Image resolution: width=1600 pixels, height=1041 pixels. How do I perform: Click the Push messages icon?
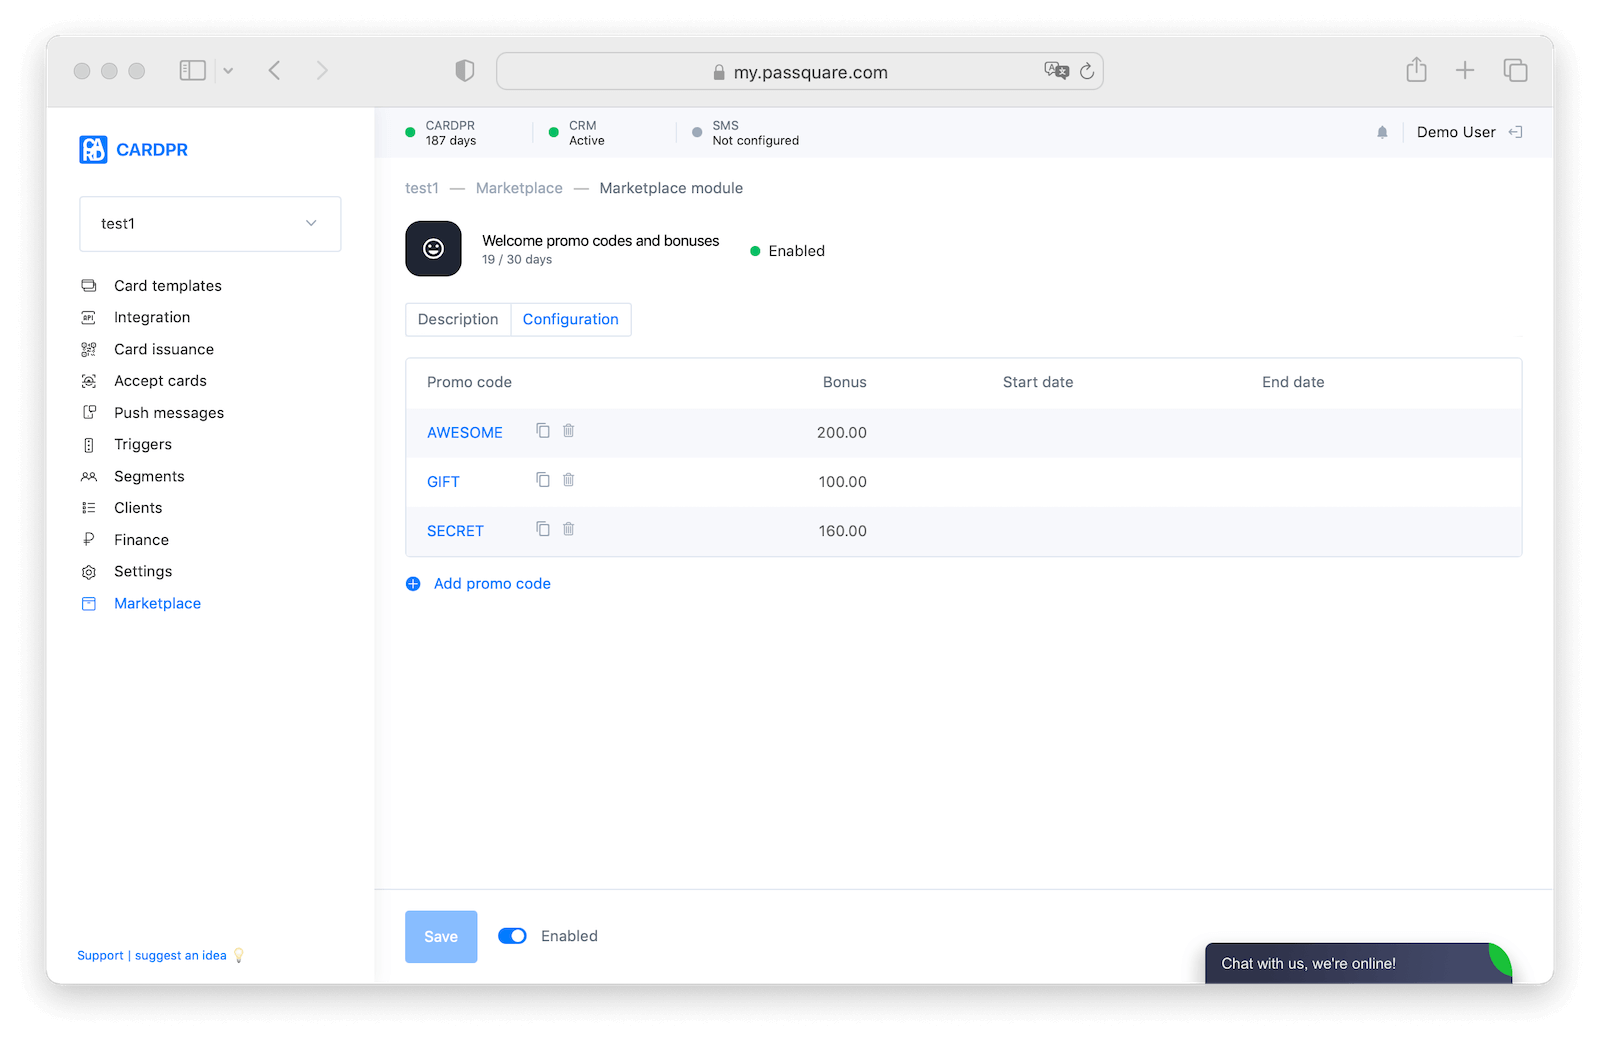point(89,412)
